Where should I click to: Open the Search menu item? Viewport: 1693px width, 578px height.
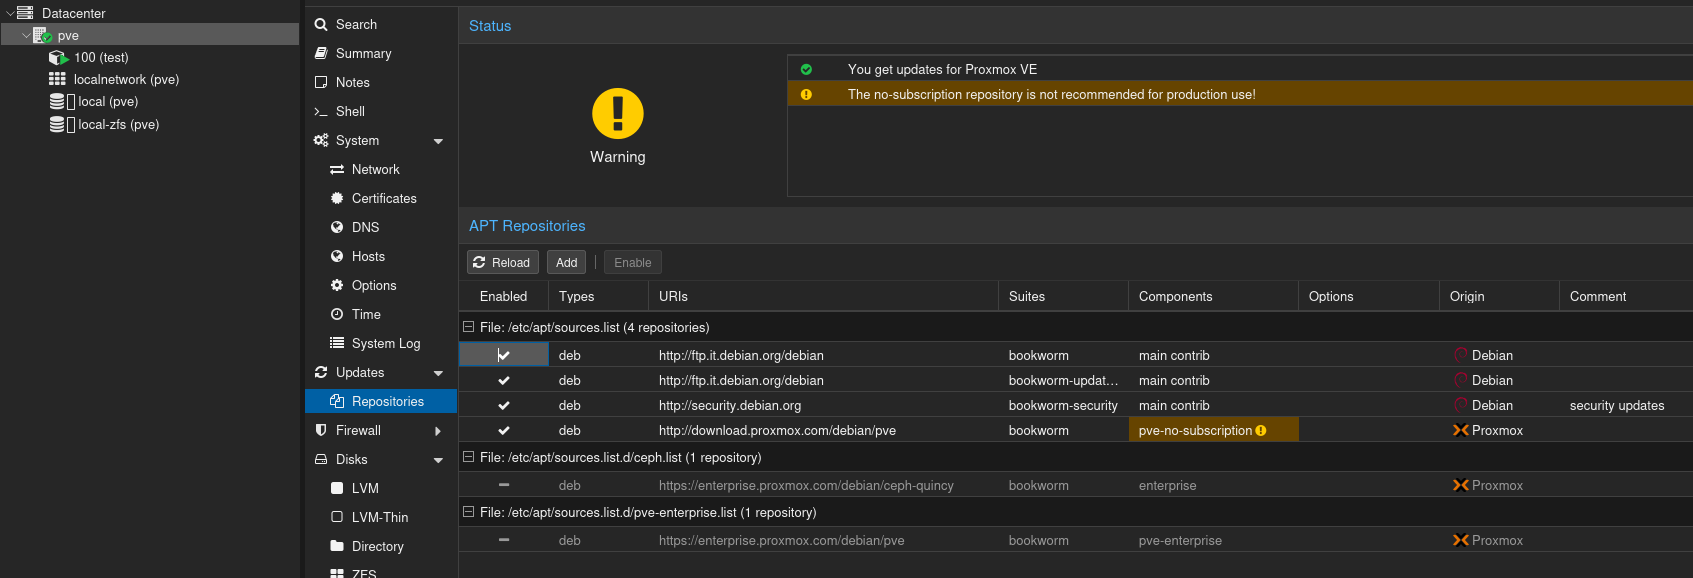coord(381,24)
